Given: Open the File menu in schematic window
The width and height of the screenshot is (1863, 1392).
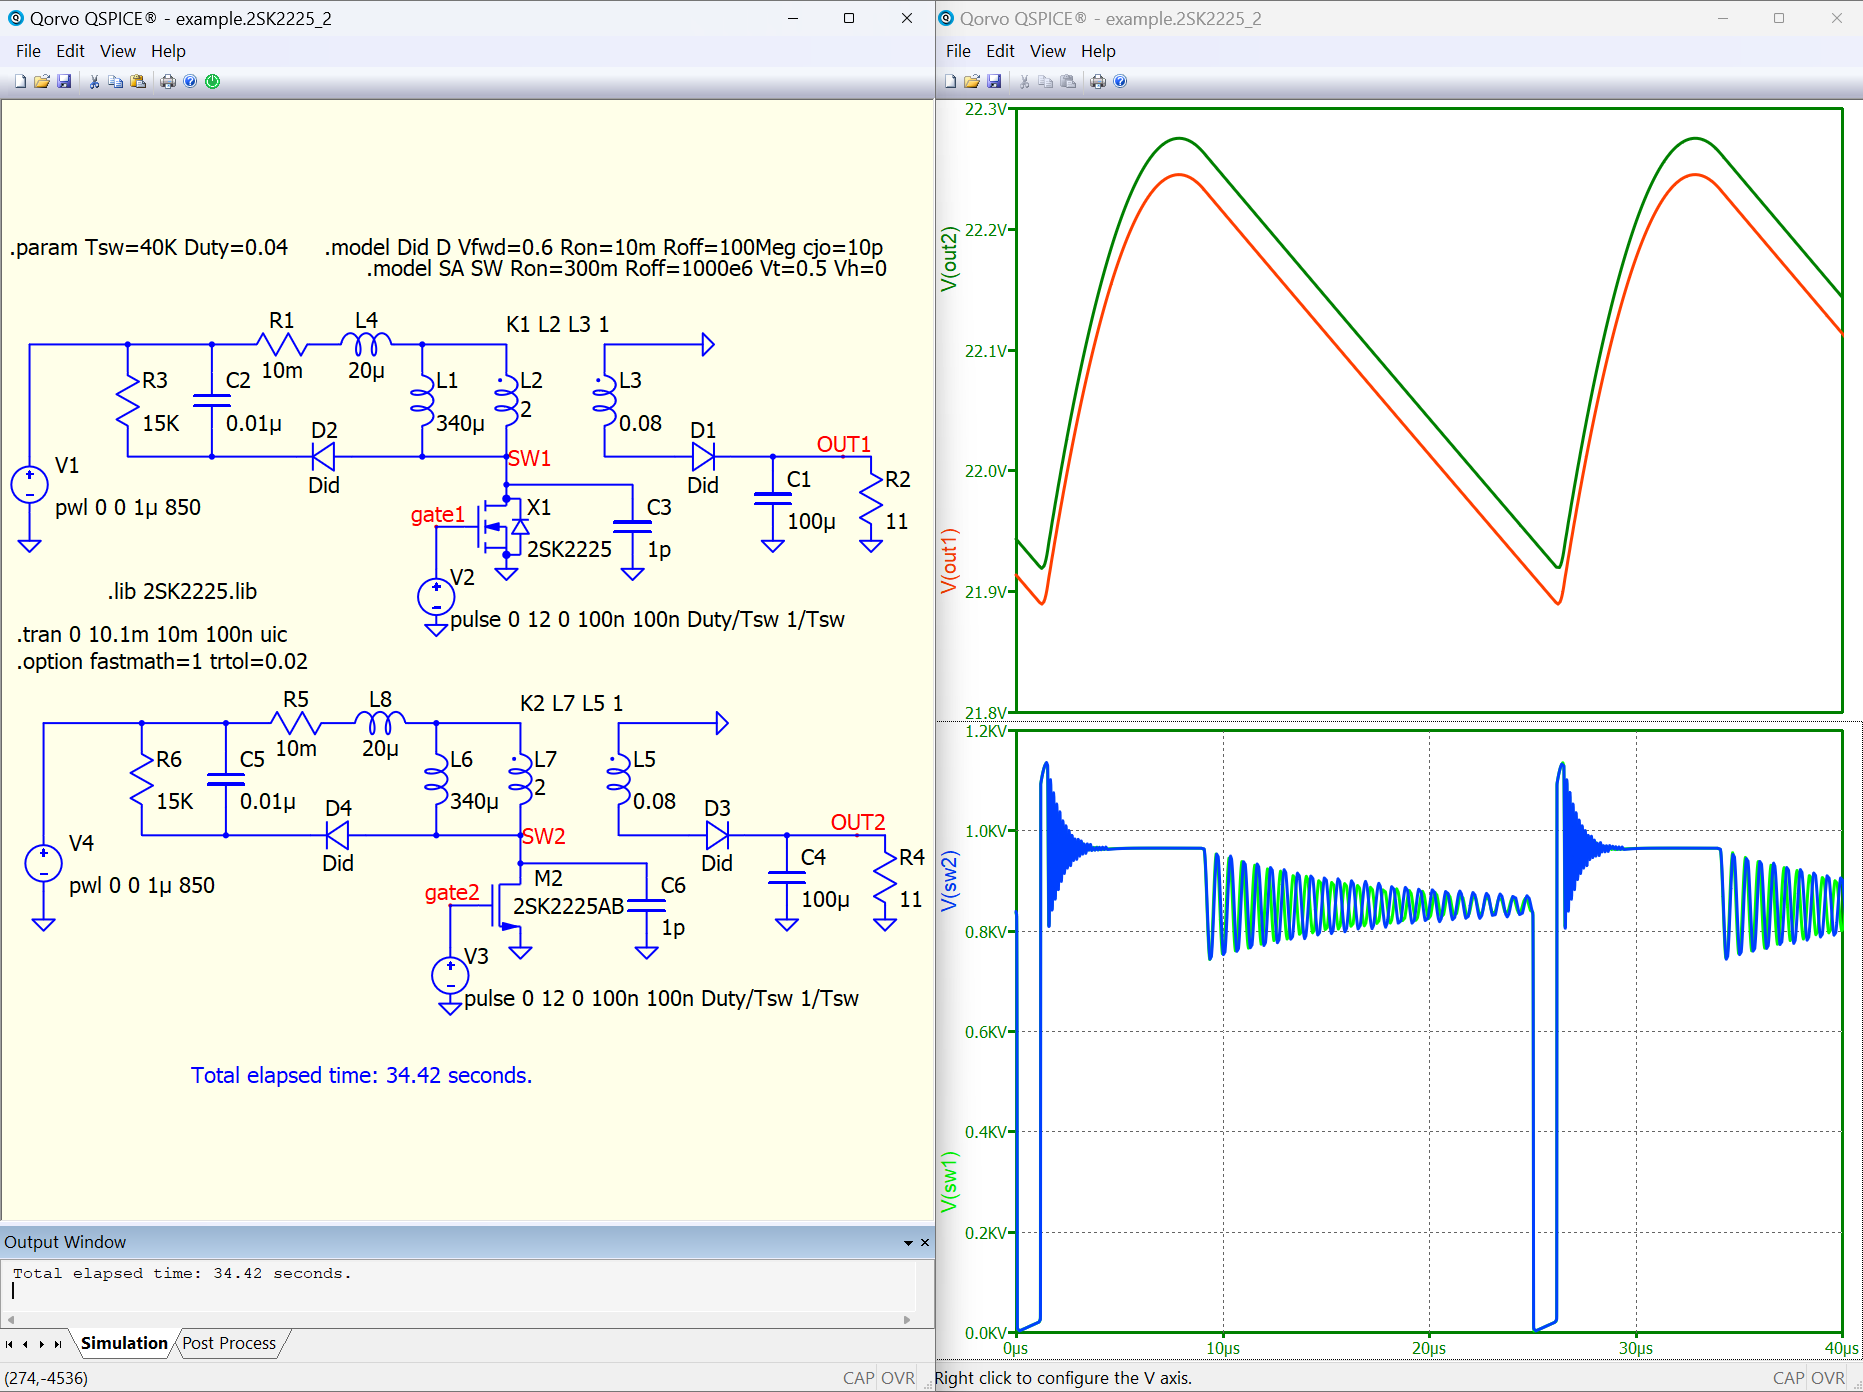Looking at the screenshot, I should (28, 51).
